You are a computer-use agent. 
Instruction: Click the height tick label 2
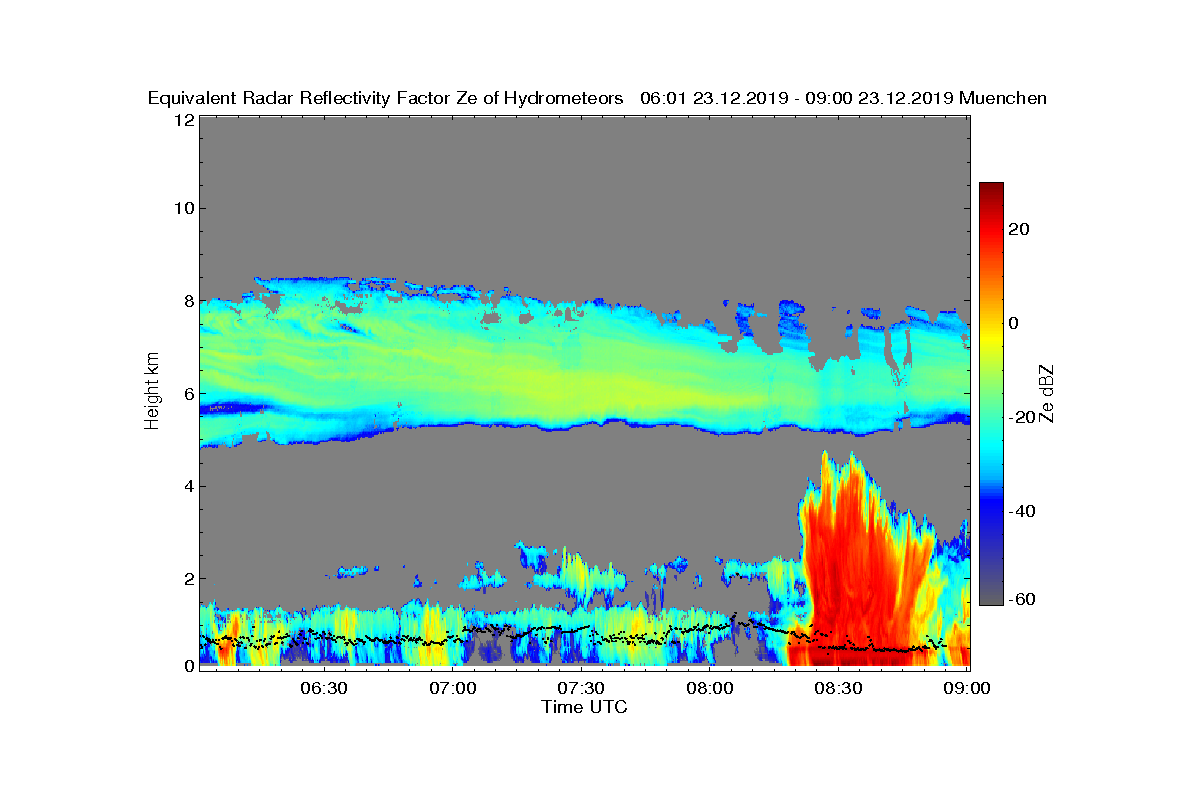[188, 578]
